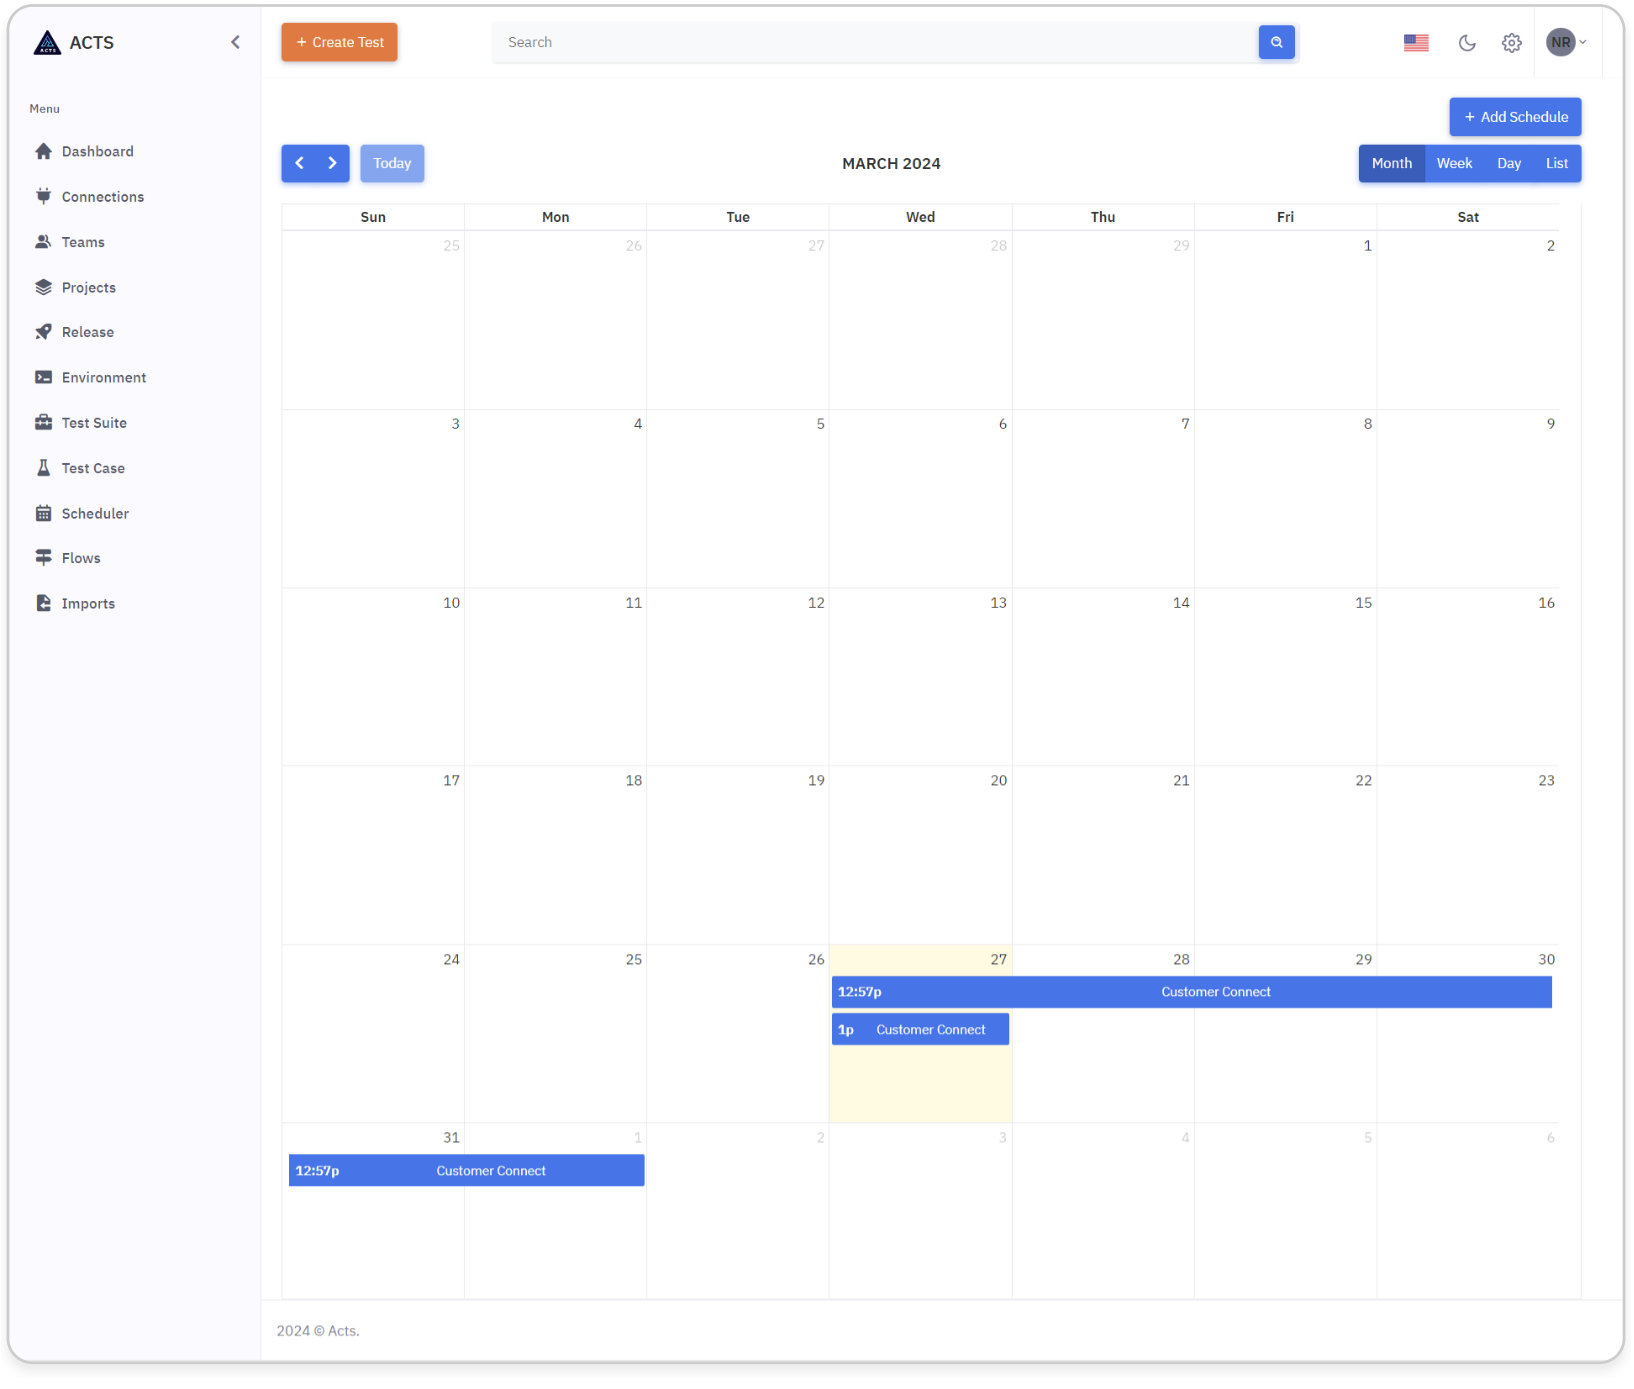
Task: Open settings via the gear icon
Action: (x=1512, y=42)
